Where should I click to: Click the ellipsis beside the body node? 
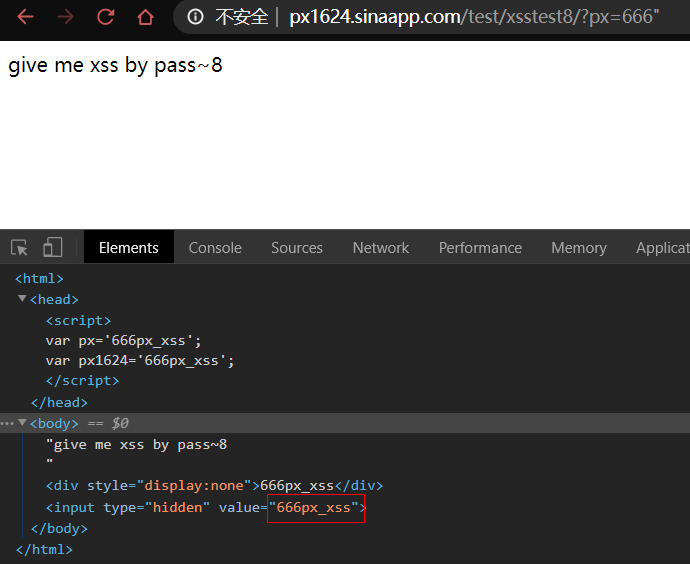click(7, 424)
